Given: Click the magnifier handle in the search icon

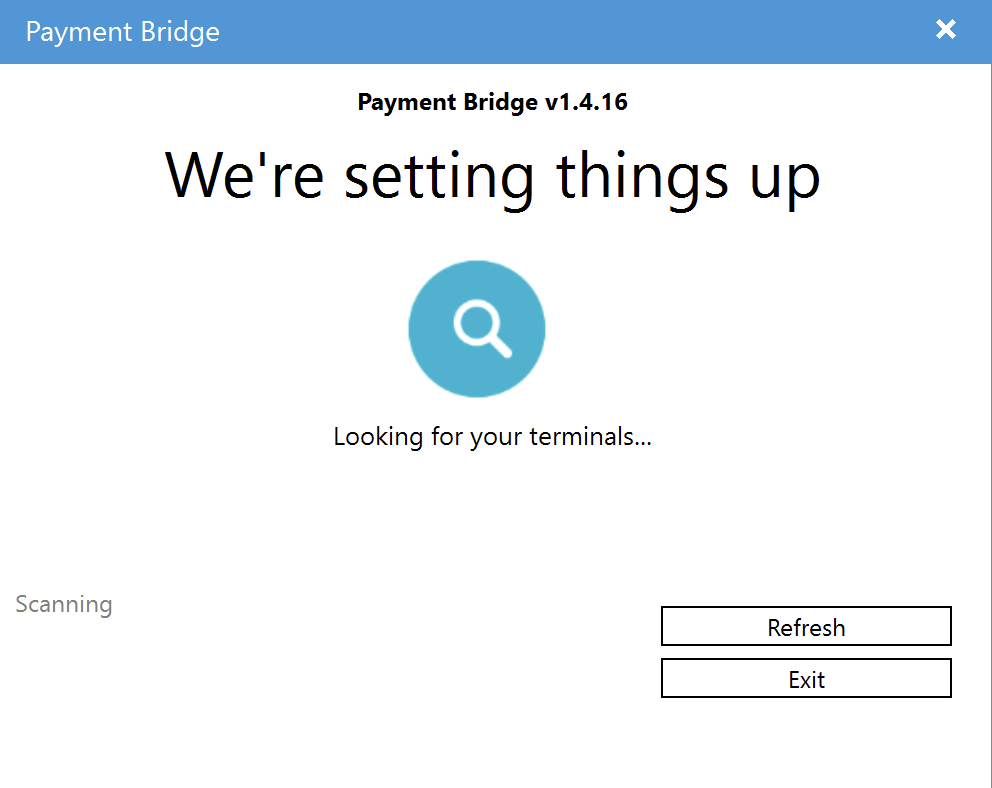Looking at the screenshot, I should (500, 346).
